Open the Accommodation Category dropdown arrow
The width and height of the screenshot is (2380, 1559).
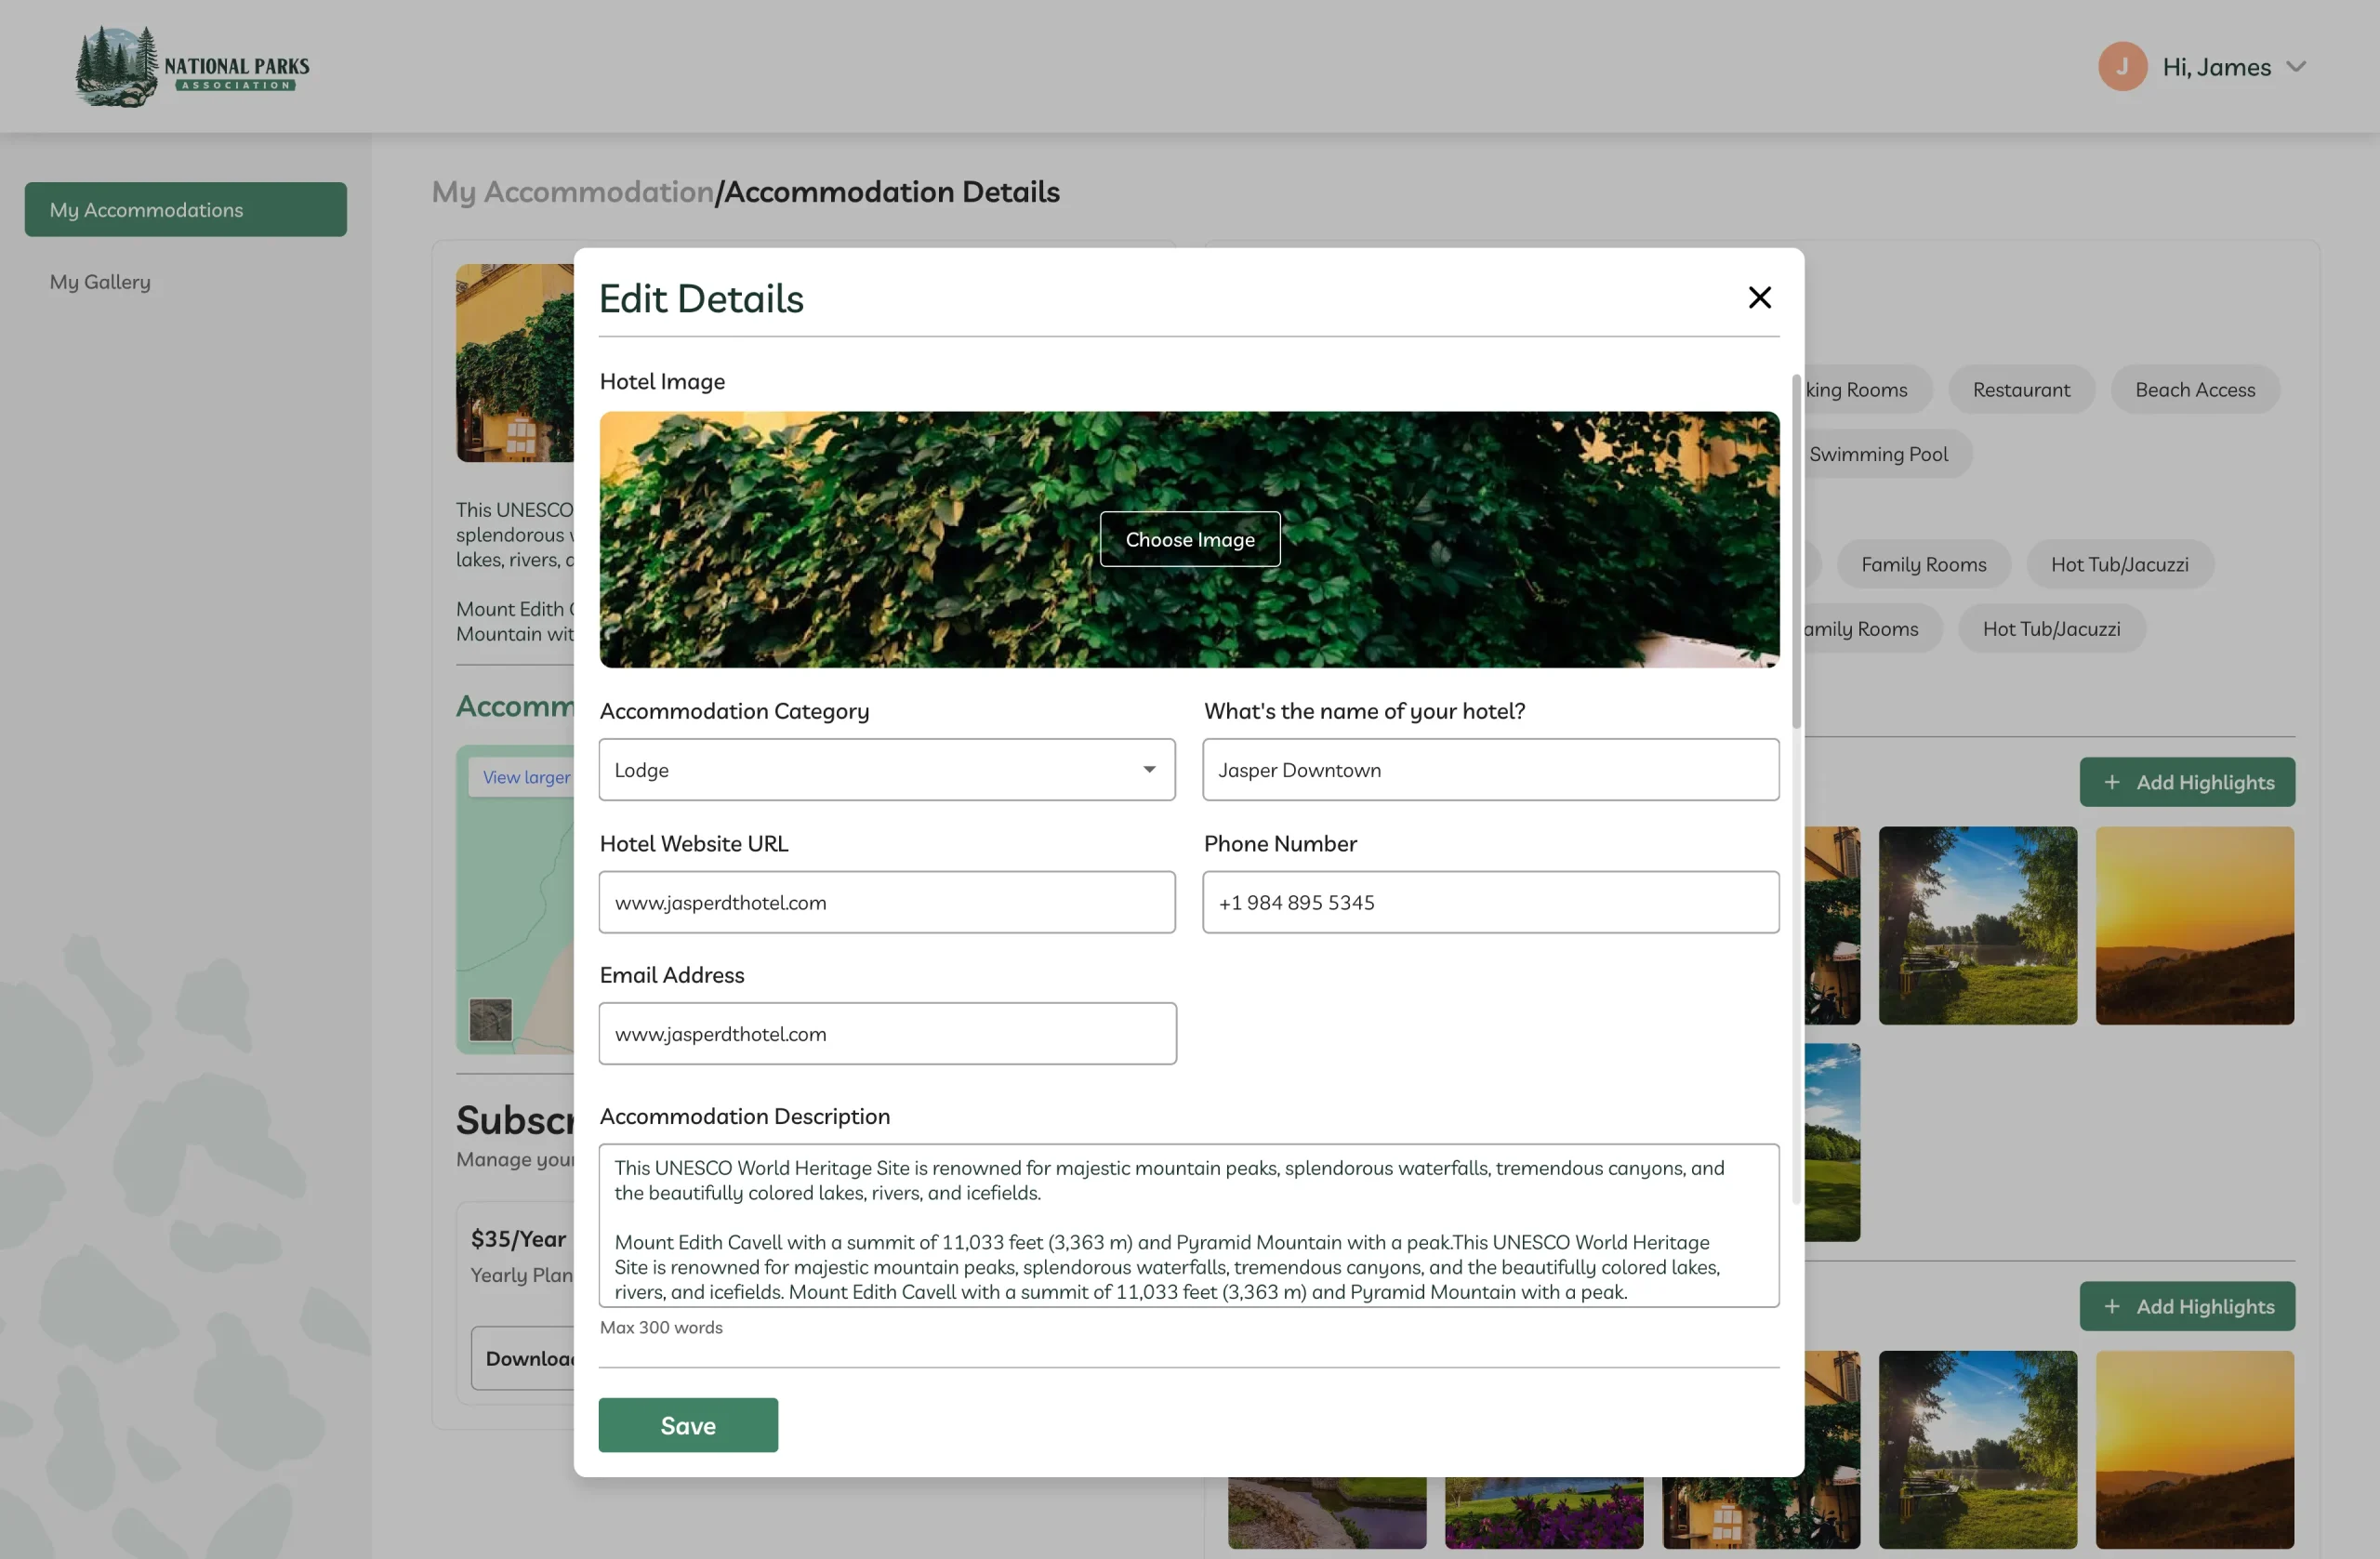(x=1149, y=769)
